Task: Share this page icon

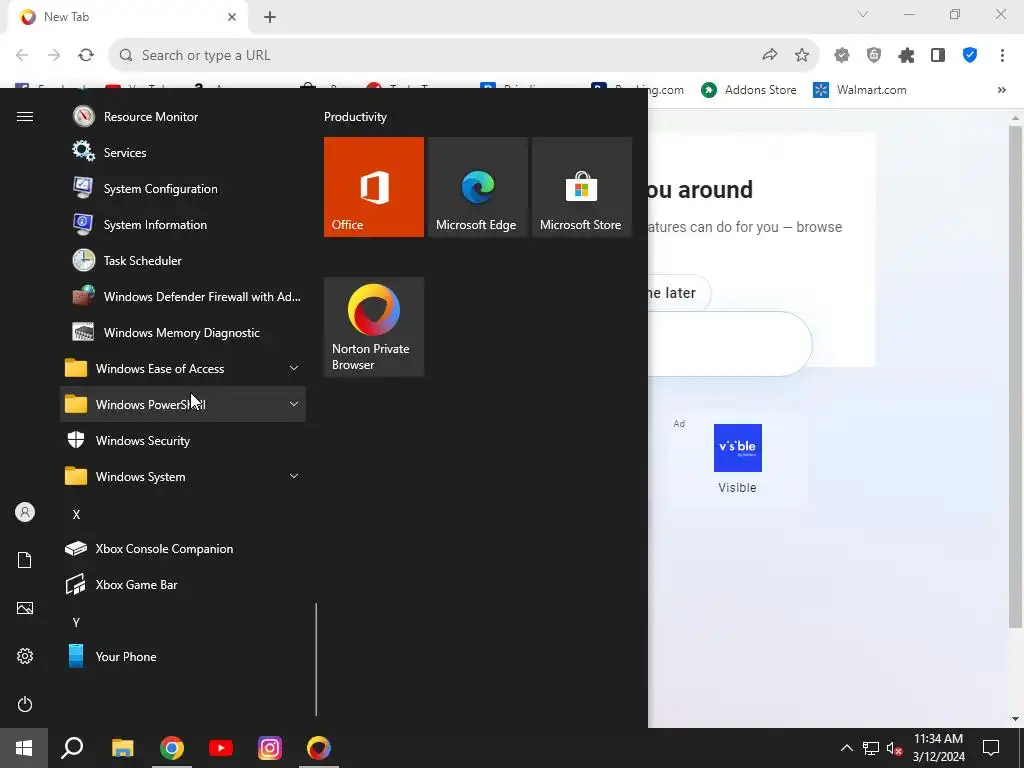Action: pos(770,56)
